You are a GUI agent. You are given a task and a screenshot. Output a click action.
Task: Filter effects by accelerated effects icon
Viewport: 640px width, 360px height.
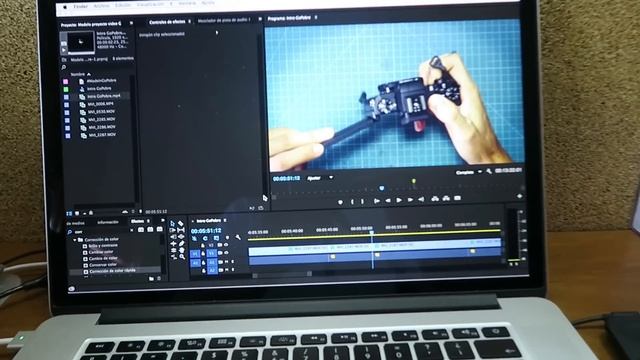tap(141, 230)
